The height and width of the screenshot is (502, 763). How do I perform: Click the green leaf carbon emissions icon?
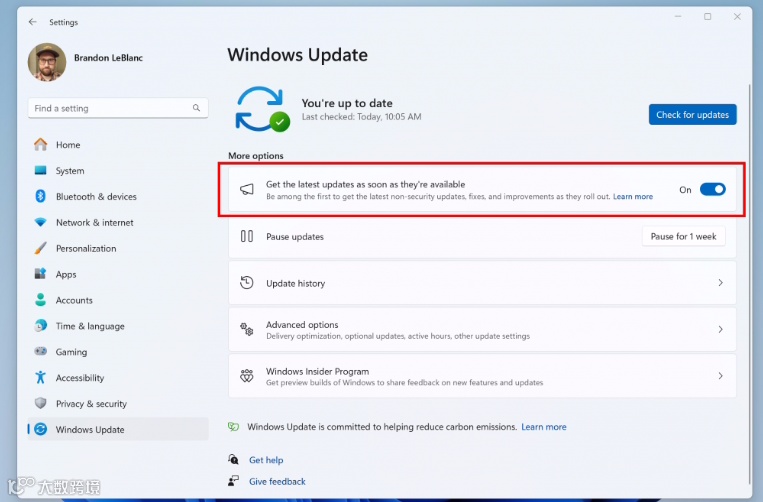pos(234,427)
